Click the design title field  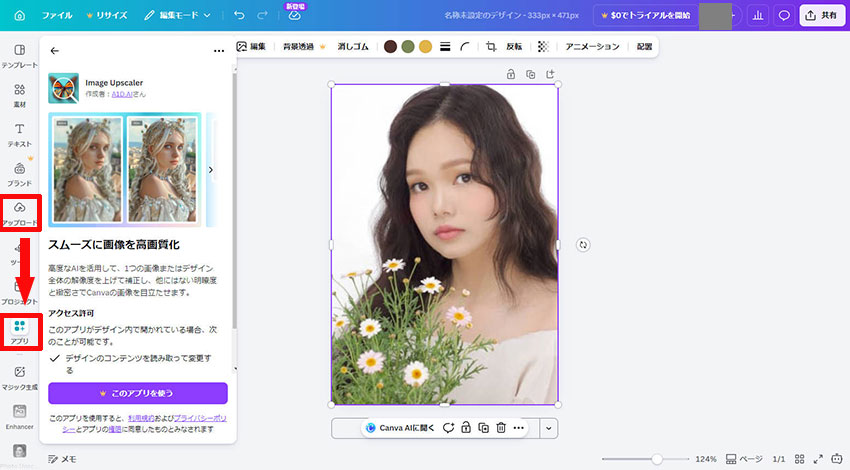(x=511, y=15)
